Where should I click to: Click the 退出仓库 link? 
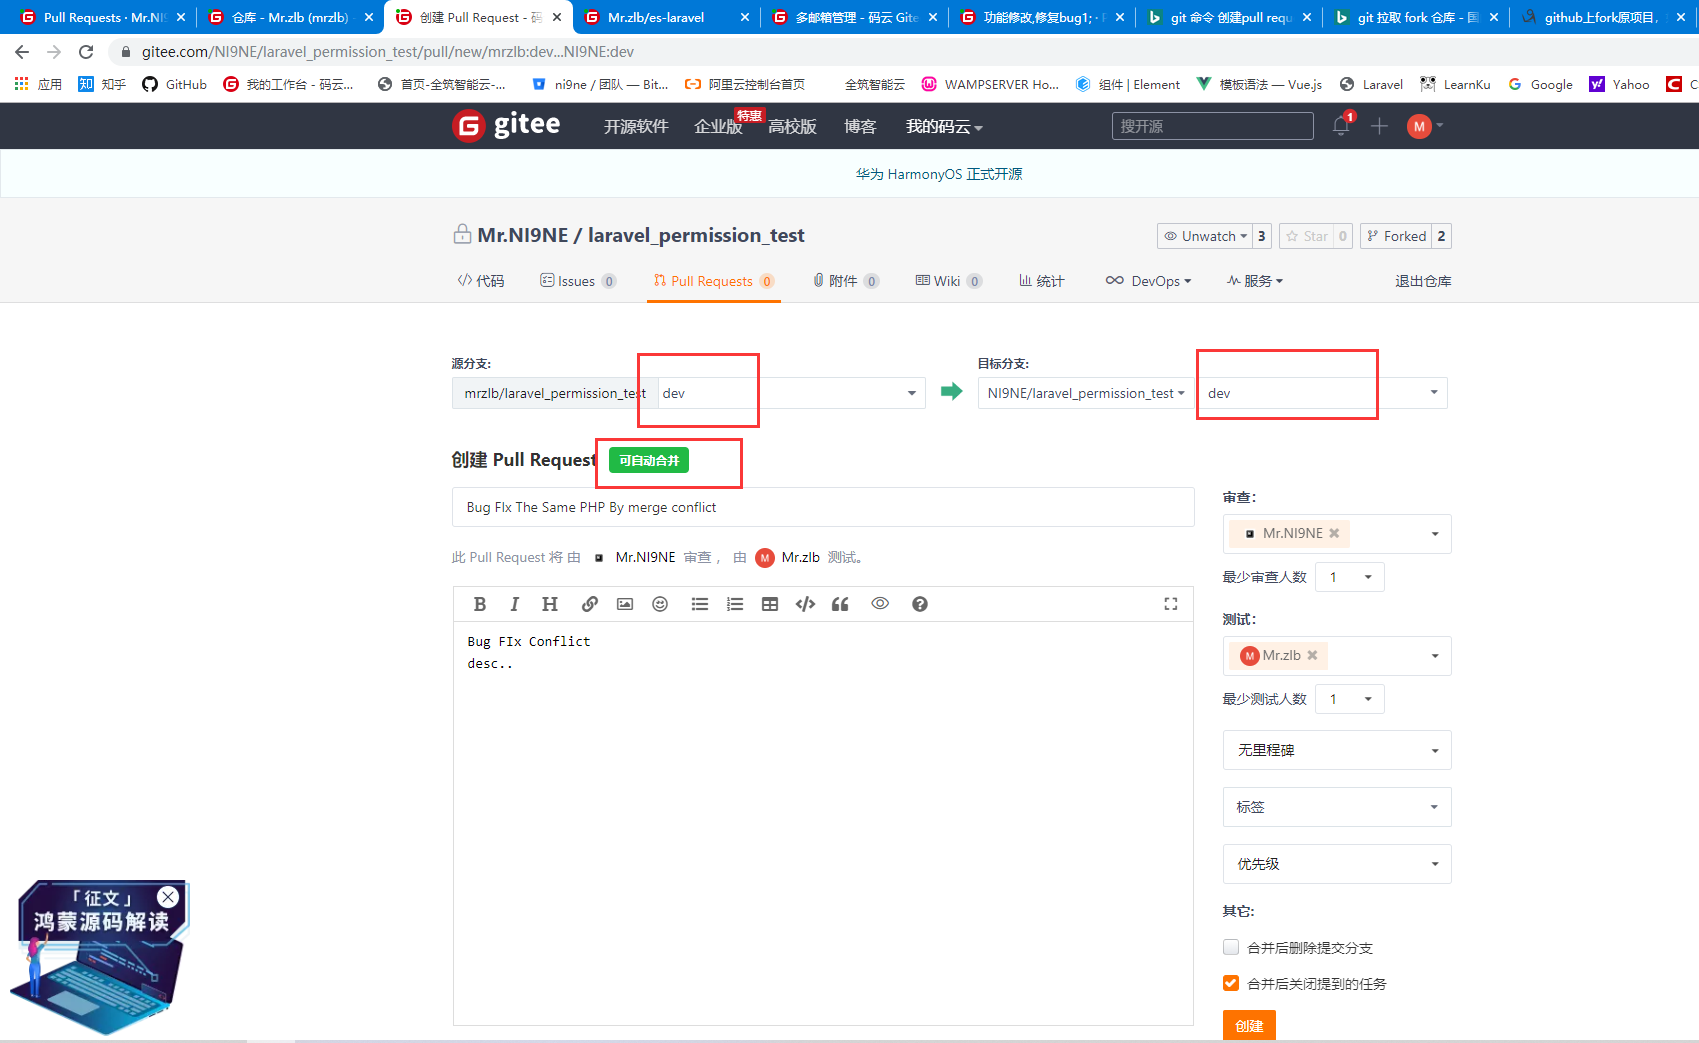coord(1423,281)
